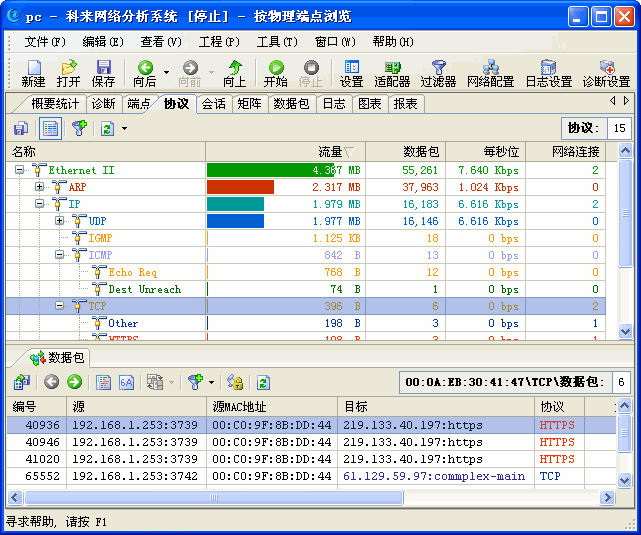The width and height of the screenshot is (641, 535).
Task: Click horizontal scrollbar thumb in packet list
Action: pos(214,497)
